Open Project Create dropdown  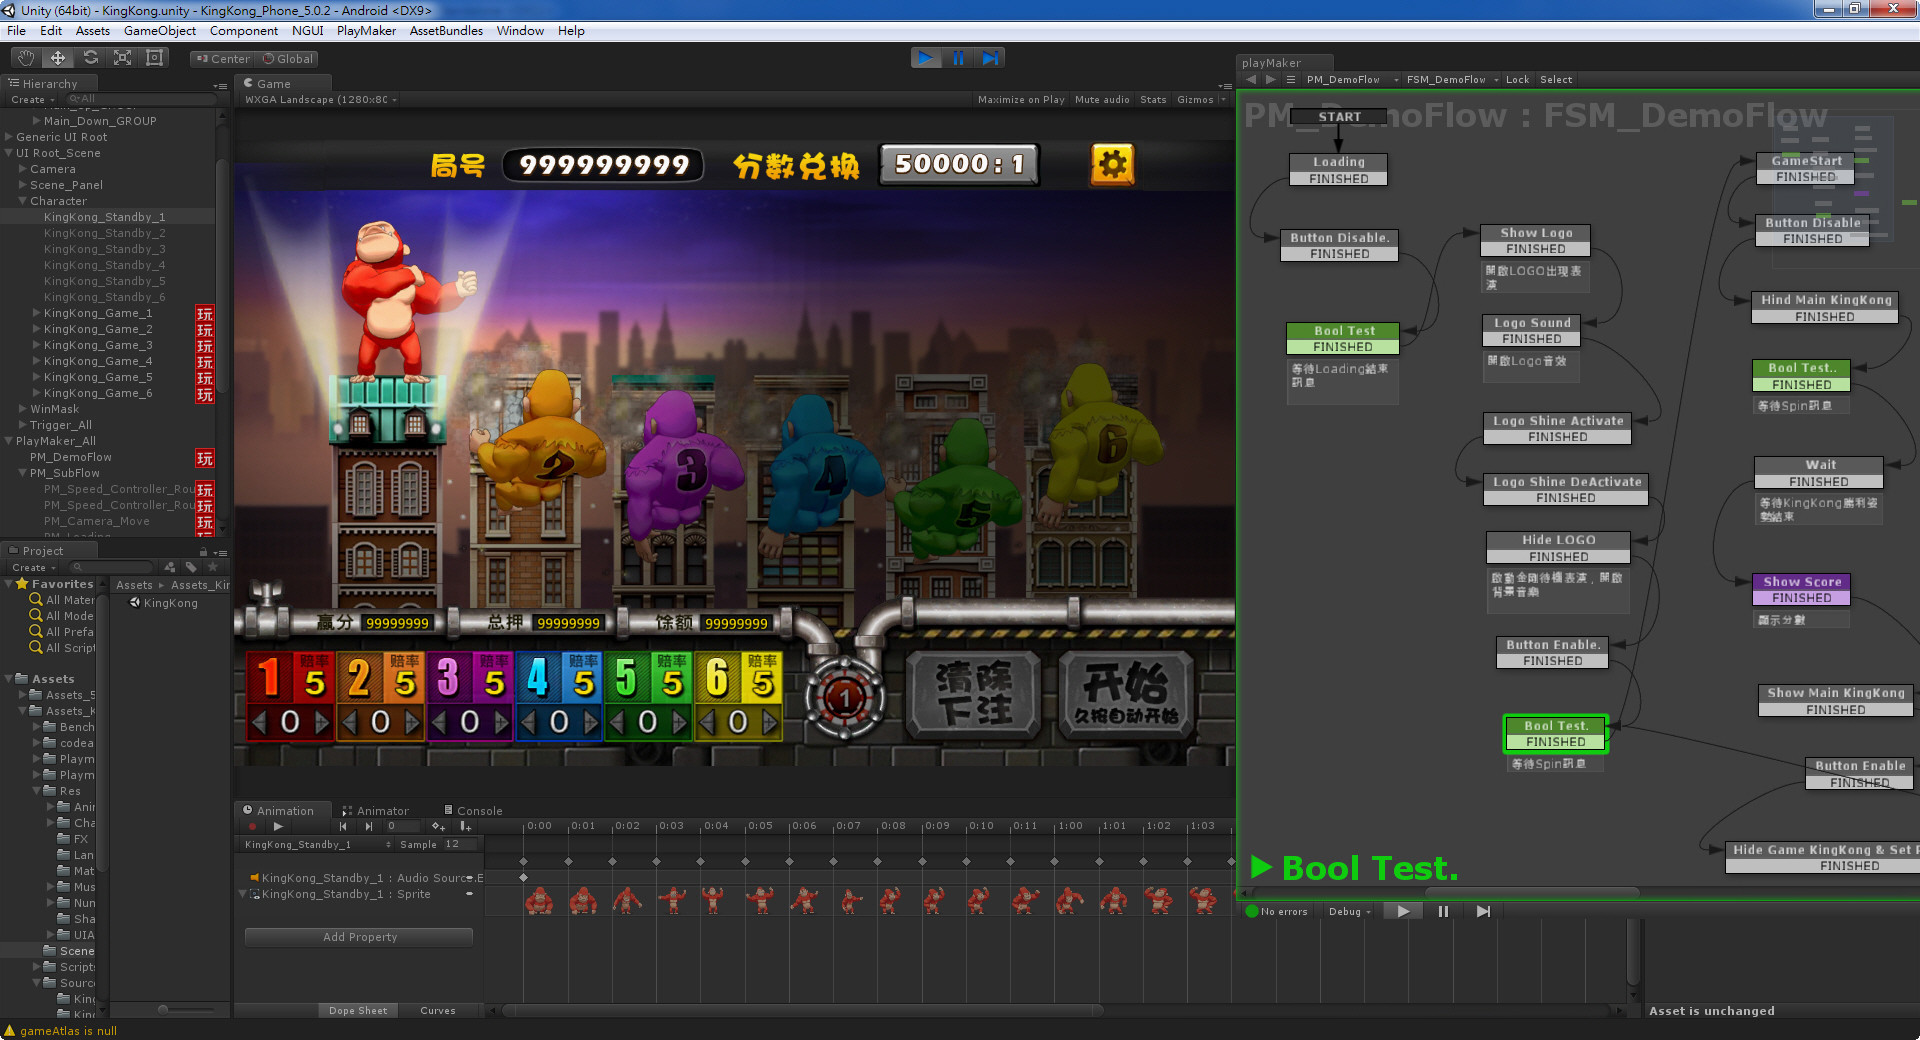pyautogui.click(x=34, y=567)
